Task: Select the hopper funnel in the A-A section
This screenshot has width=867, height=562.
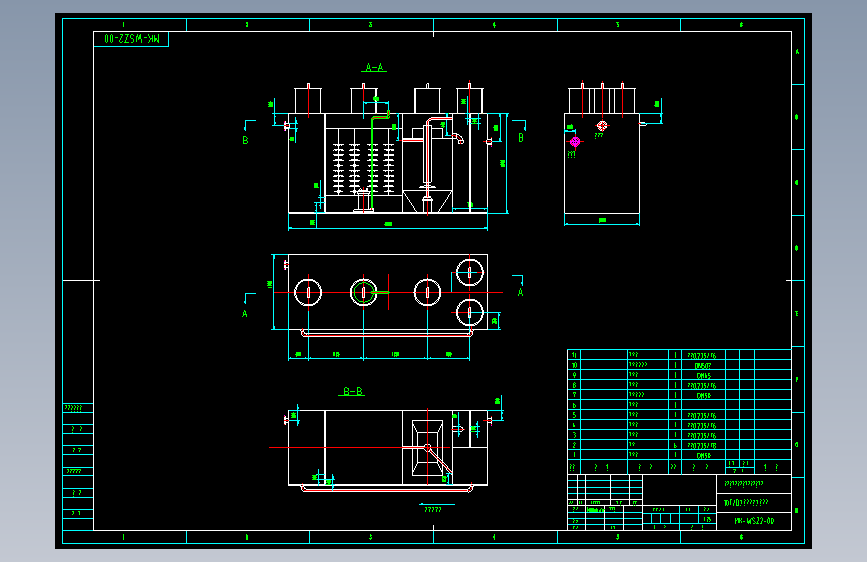Action: pyautogui.click(x=427, y=201)
